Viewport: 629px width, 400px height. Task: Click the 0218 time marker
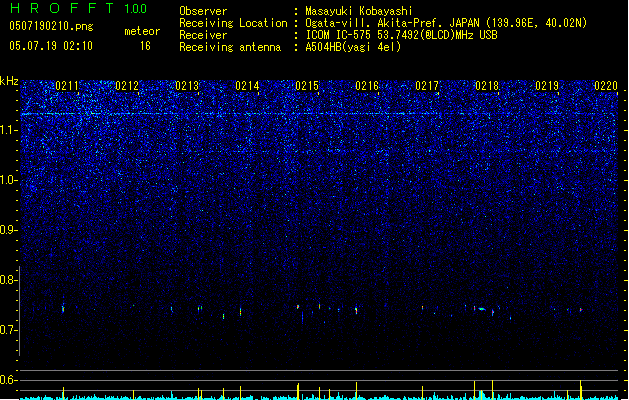[487, 86]
